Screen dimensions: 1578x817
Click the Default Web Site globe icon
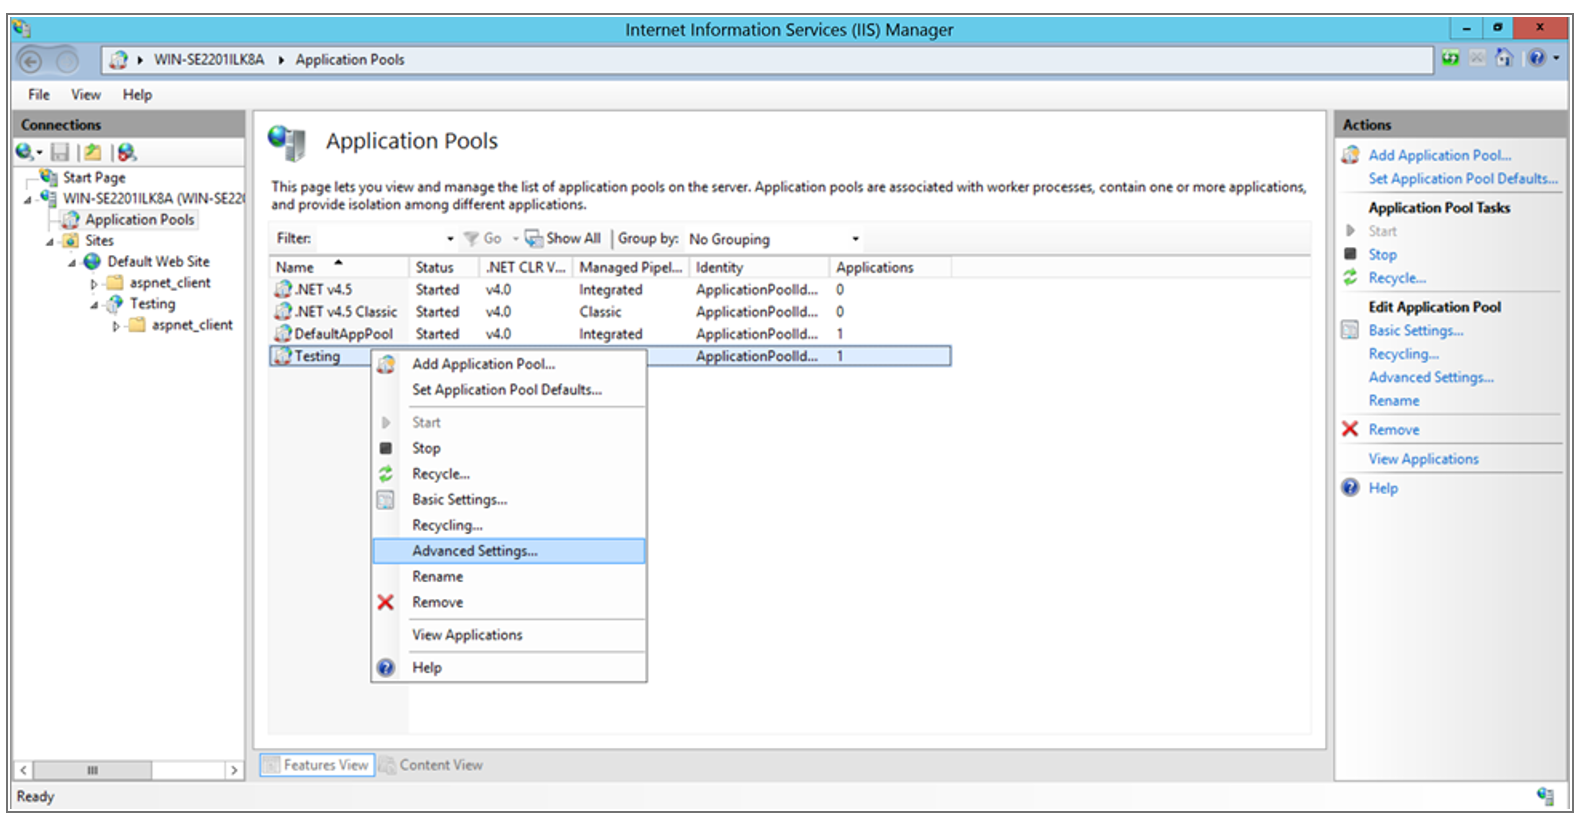(x=92, y=261)
